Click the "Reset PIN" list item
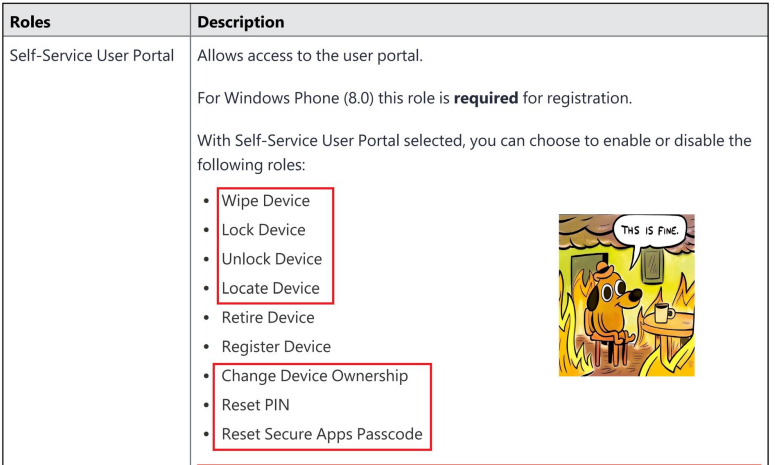The image size is (775, 465). [x=254, y=405]
